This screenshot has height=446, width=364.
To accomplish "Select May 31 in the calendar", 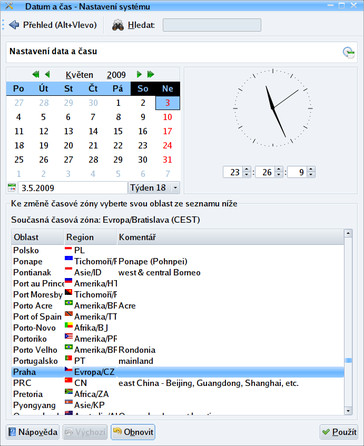I will [167, 160].
